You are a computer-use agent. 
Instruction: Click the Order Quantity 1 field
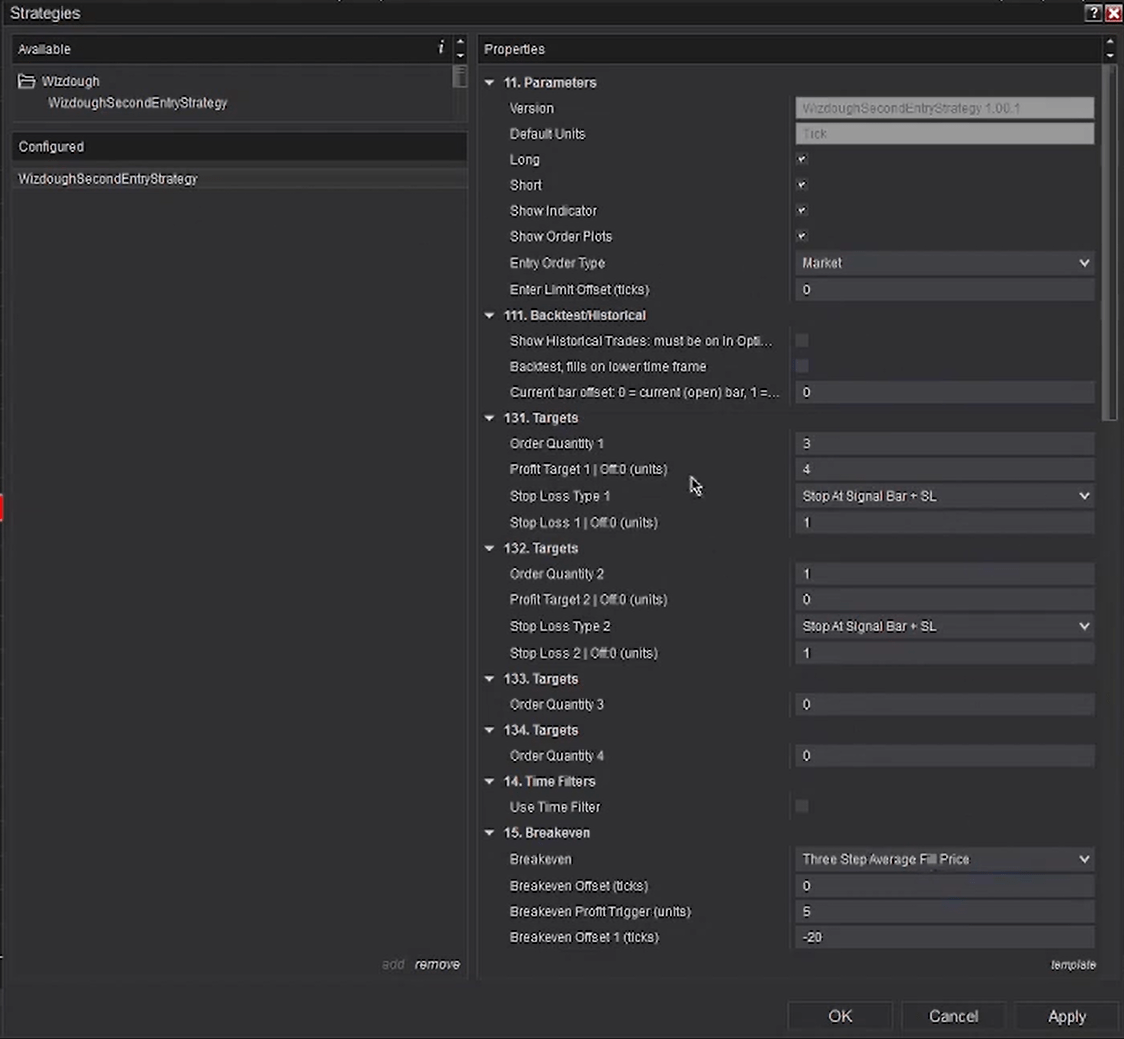pyautogui.click(x=945, y=444)
